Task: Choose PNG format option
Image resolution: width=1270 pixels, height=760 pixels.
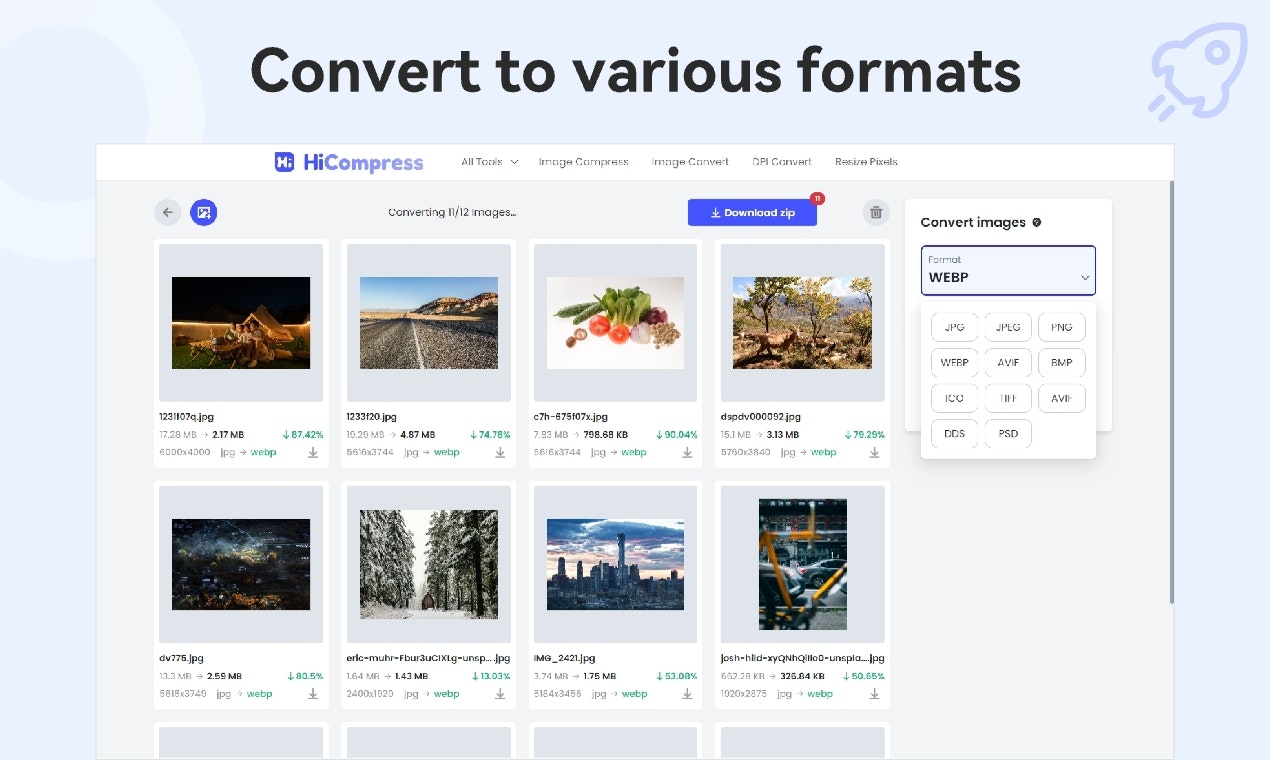Action: tap(1062, 327)
